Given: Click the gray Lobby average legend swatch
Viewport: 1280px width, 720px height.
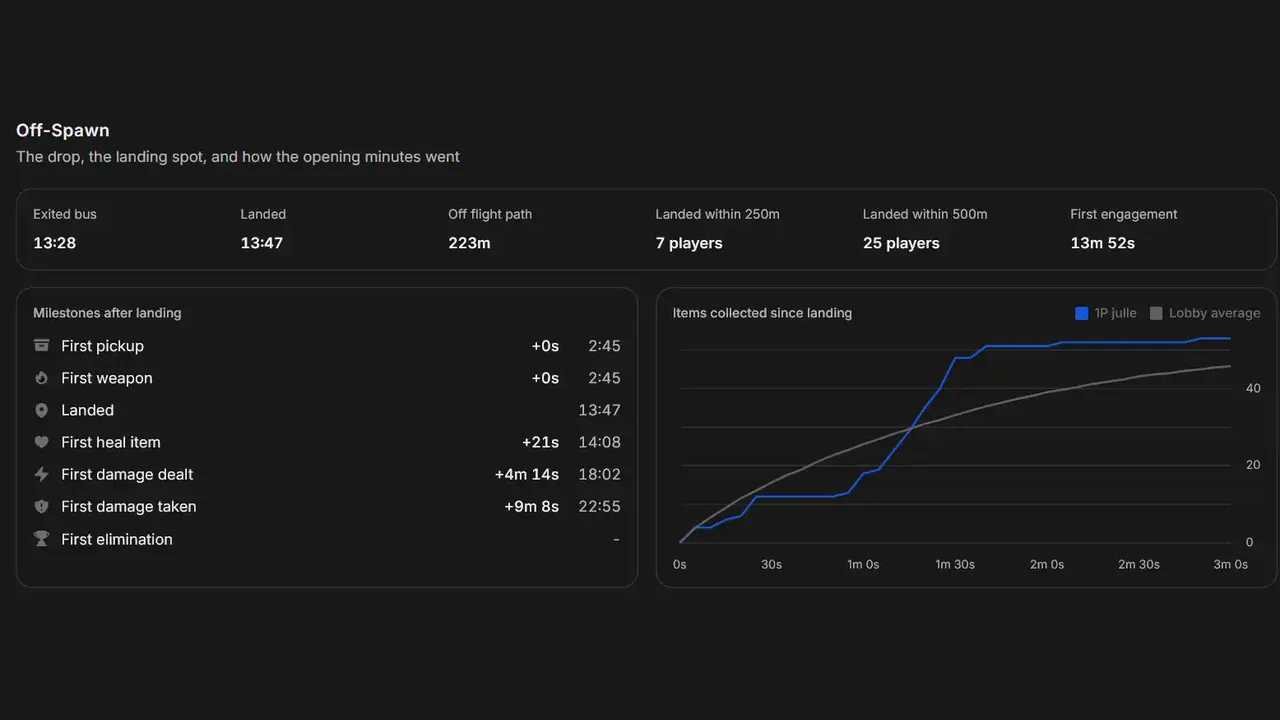Looking at the screenshot, I should (x=1156, y=313).
